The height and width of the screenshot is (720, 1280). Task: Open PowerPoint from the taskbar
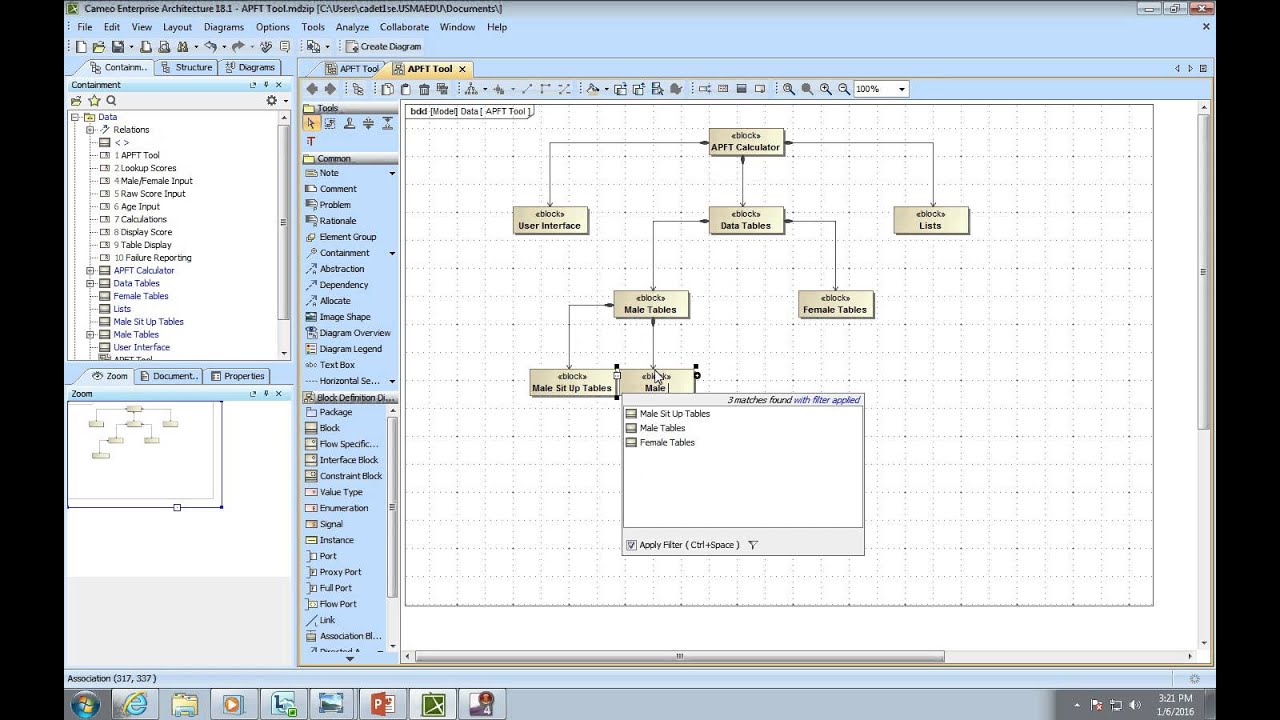point(384,705)
